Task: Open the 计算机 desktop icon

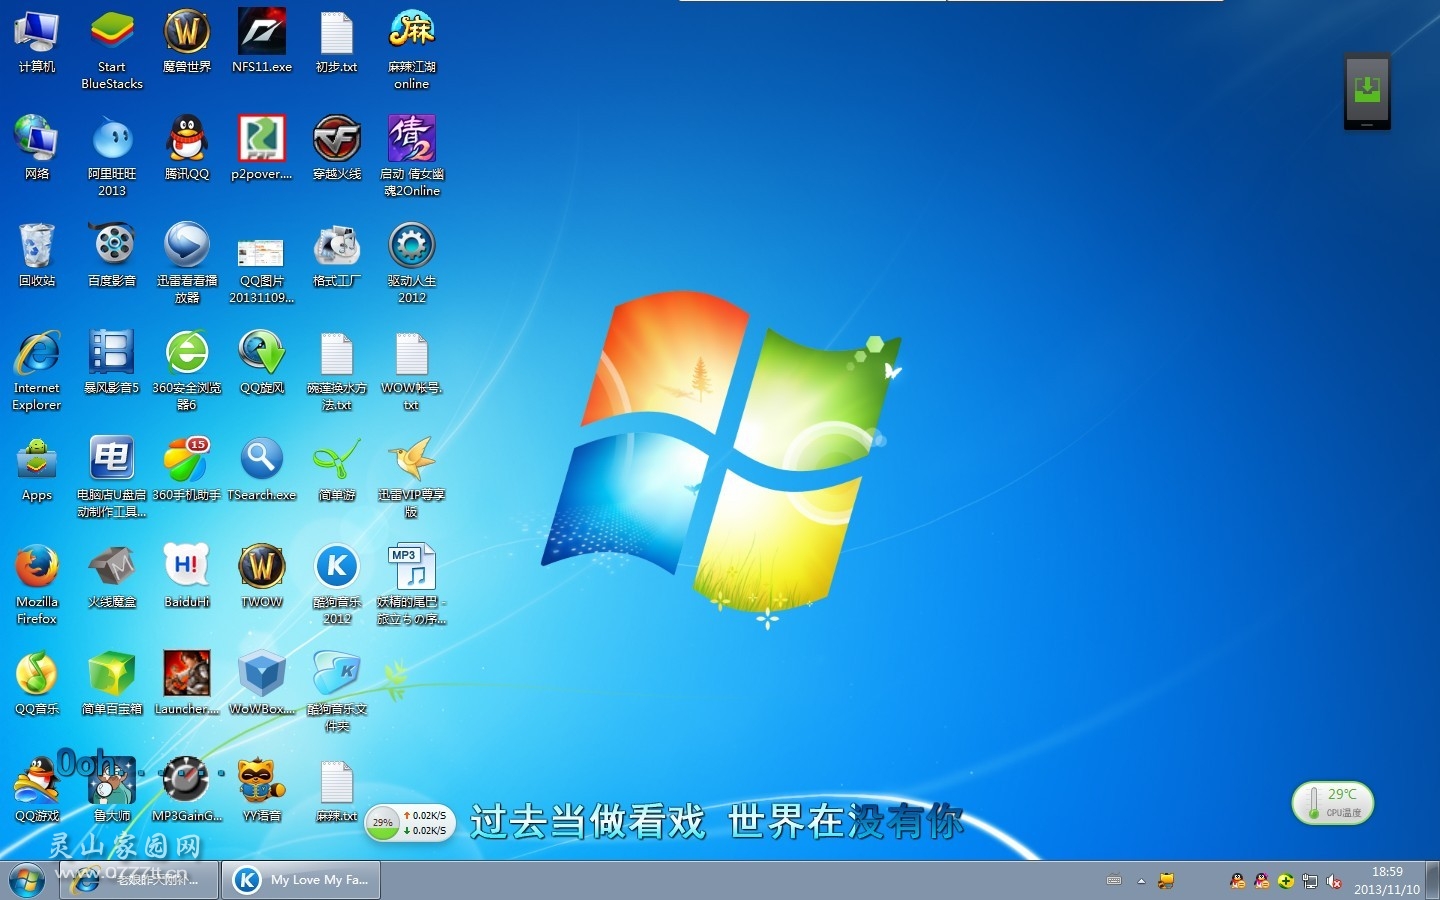Action: (x=37, y=42)
